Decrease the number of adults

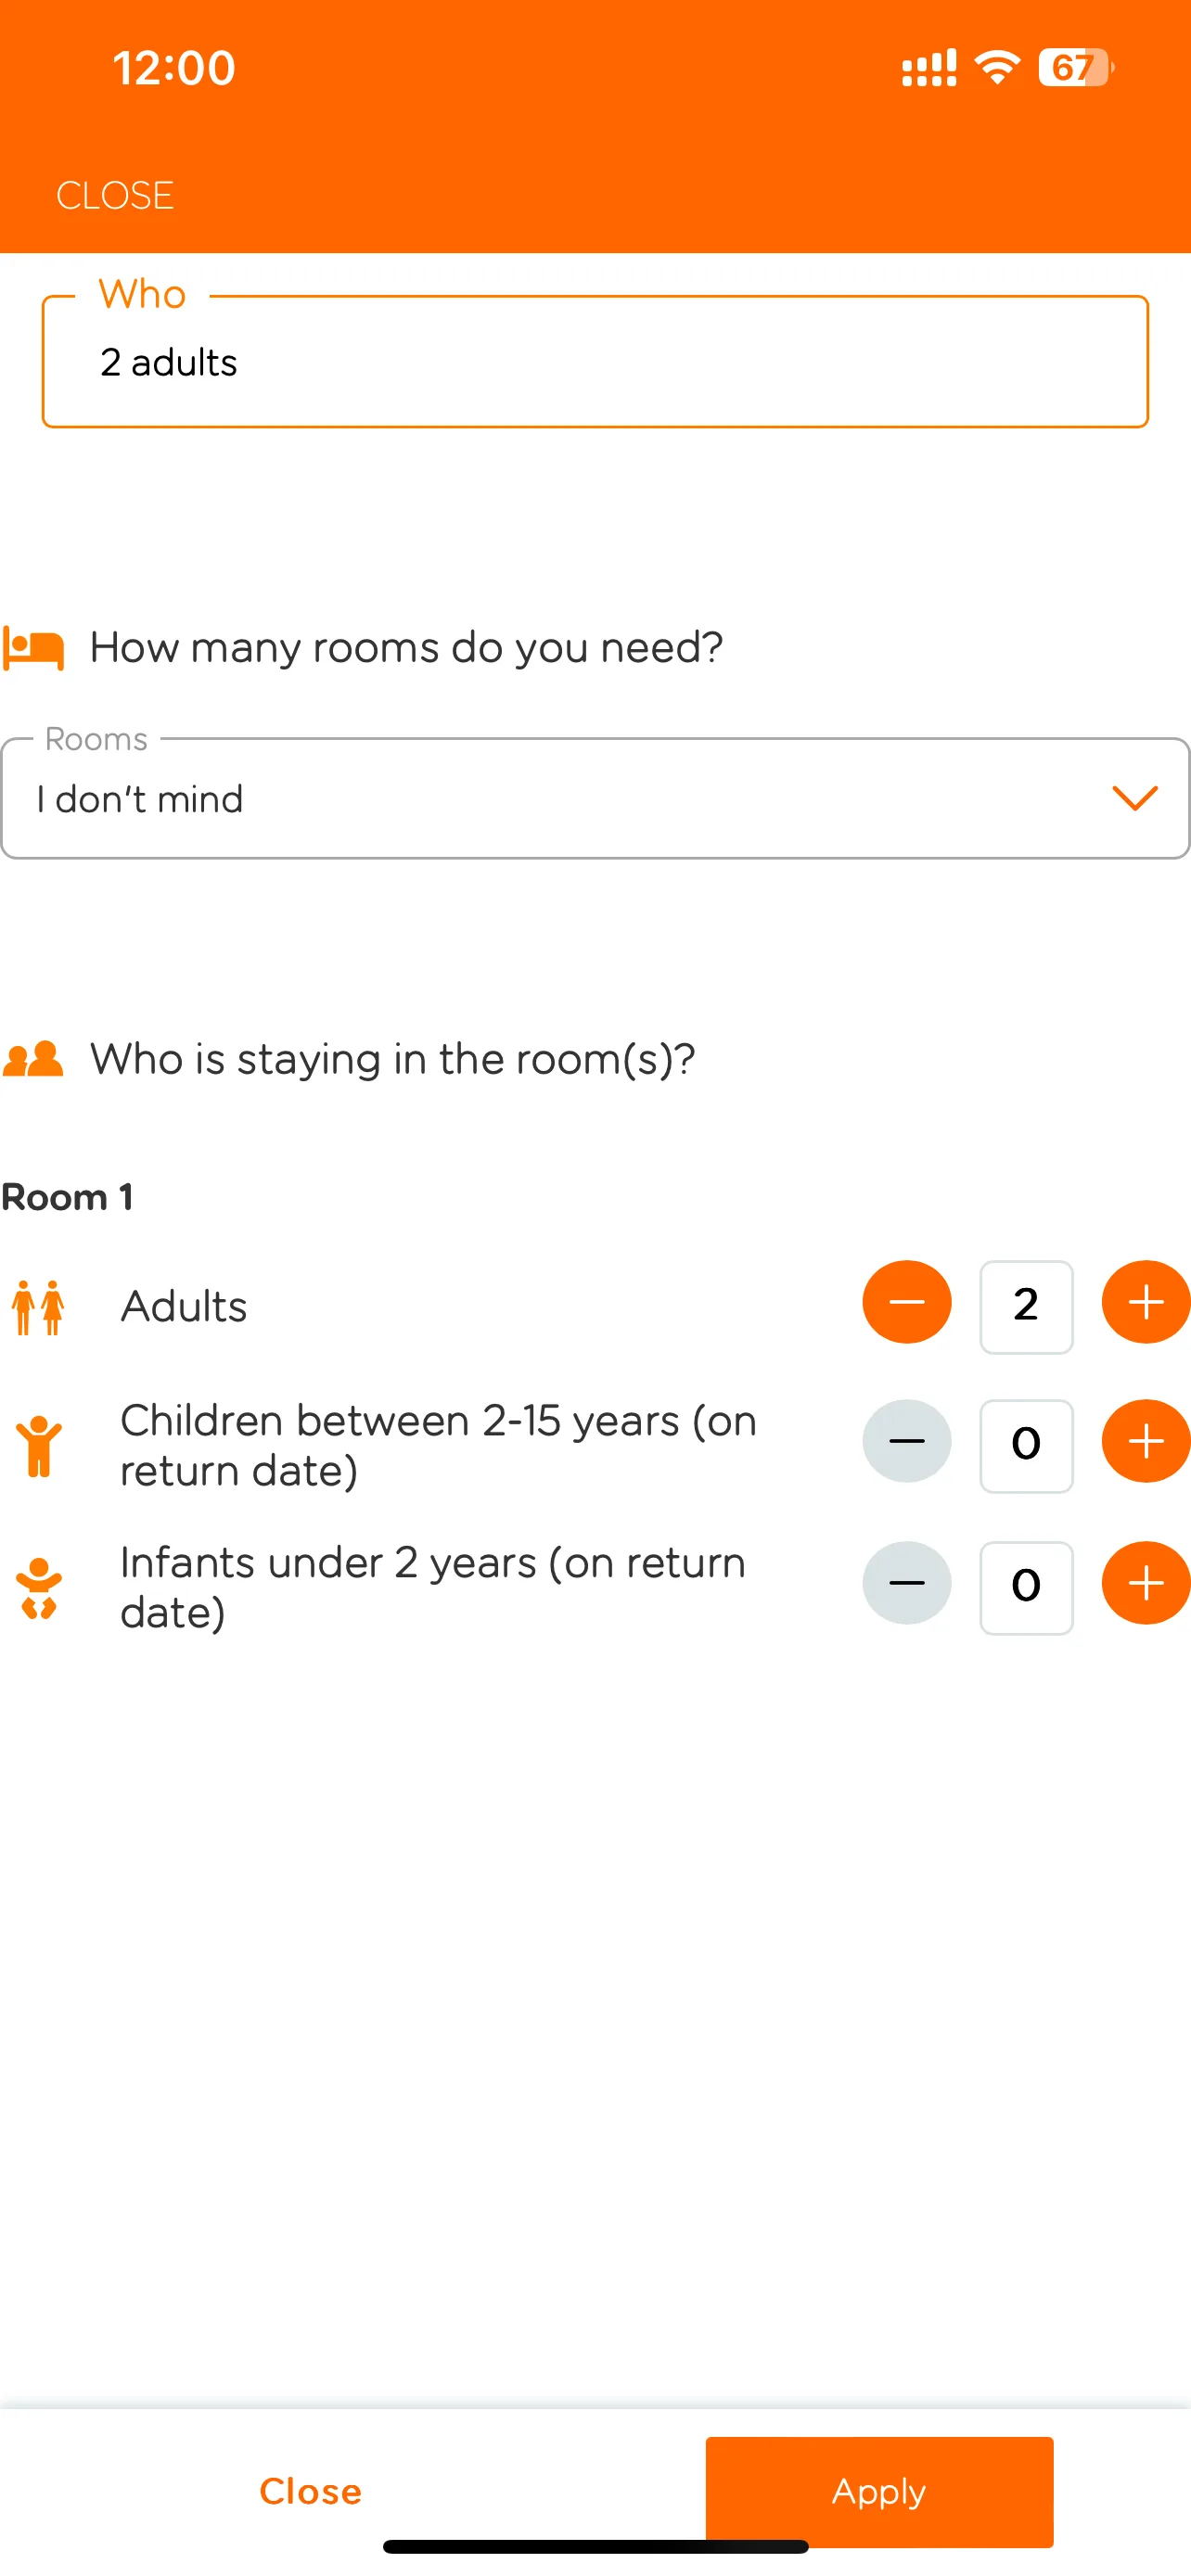(x=906, y=1302)
